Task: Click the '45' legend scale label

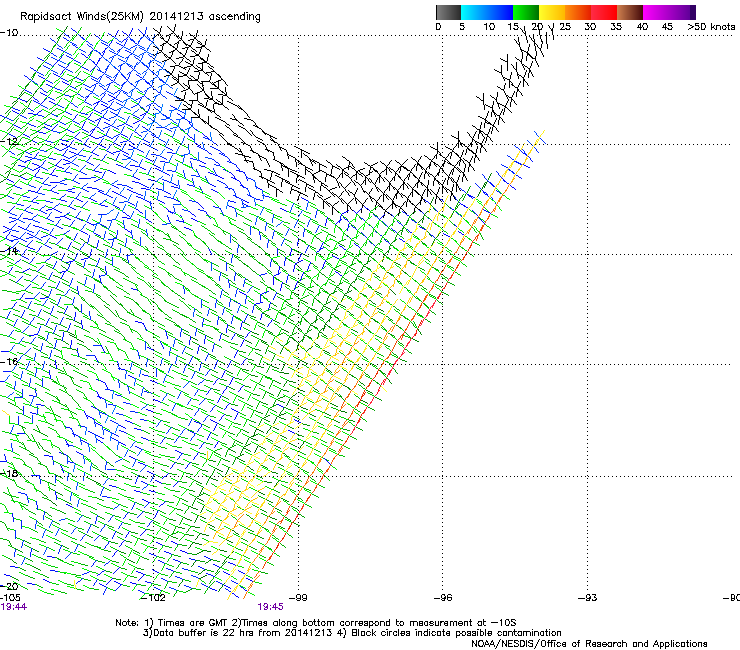Action: click(x=667, y=26)
